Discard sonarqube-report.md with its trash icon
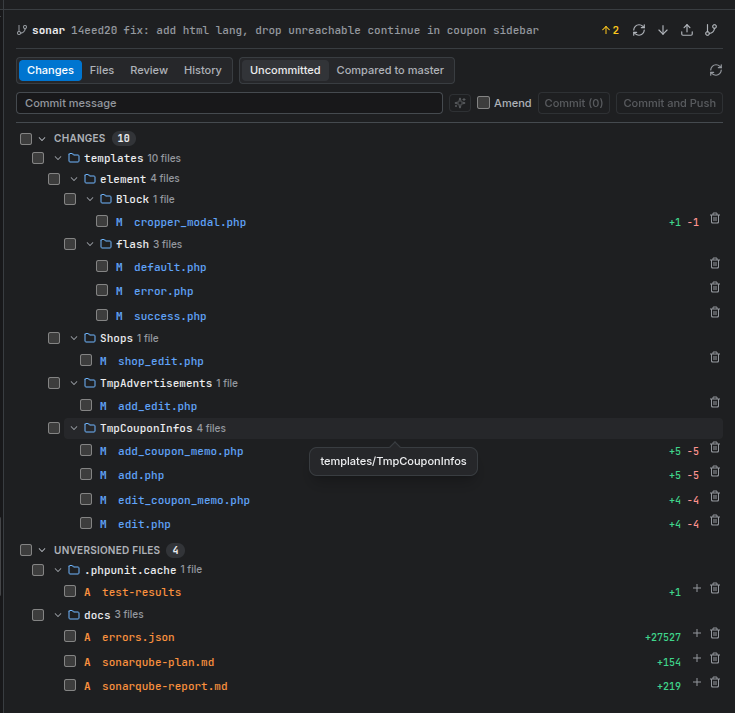The image size is (735, 713). [x=714, y=682]
